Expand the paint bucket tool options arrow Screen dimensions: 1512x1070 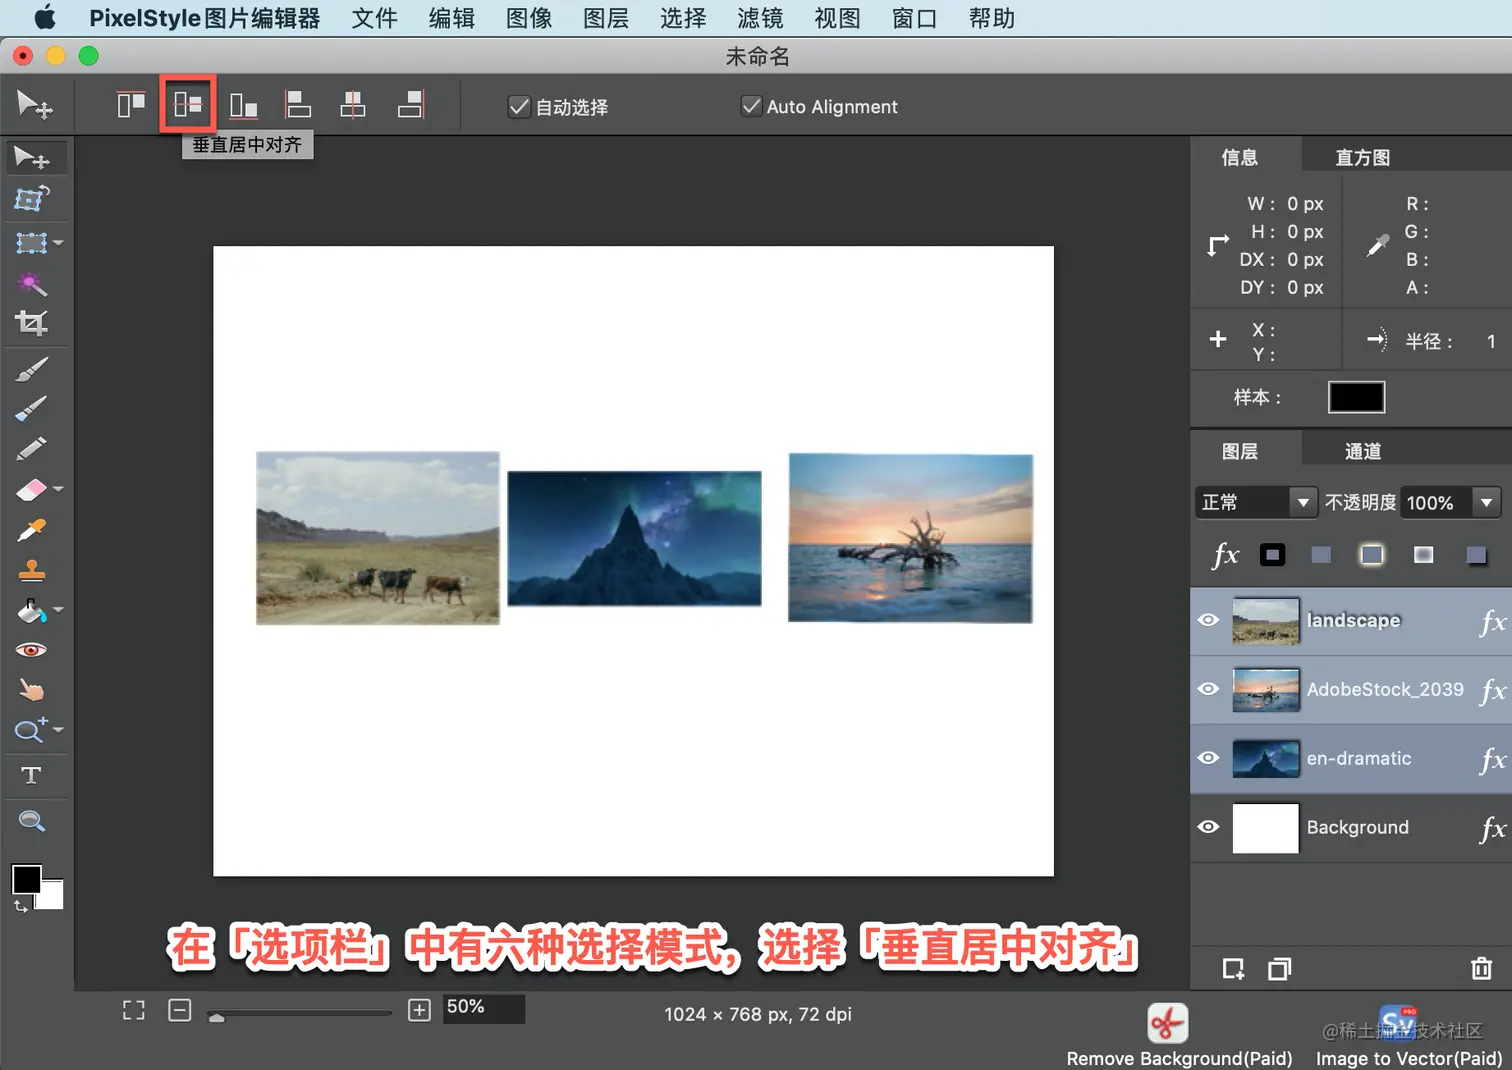coord(58,609)
